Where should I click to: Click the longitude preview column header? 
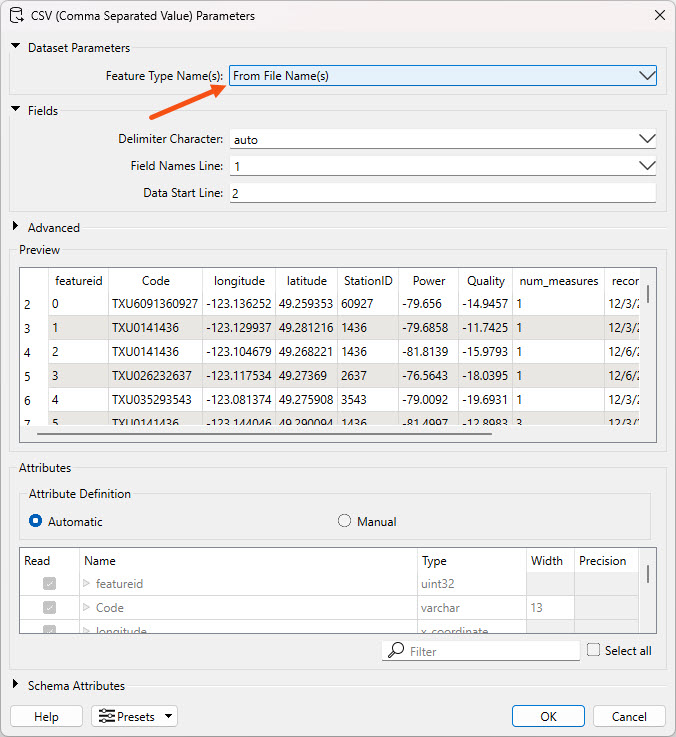click(239, 281)
